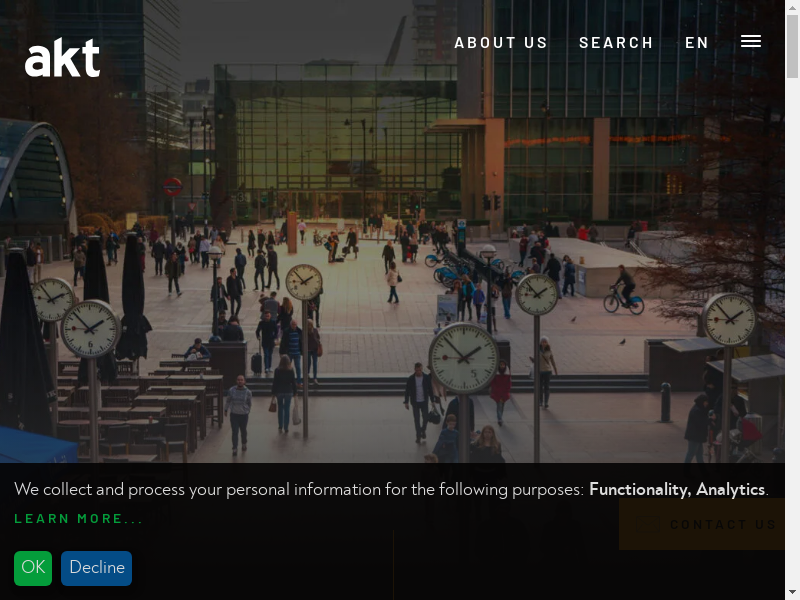Screen dimensions: 800x600
Task: Open the LEARN MORE... link
Action: [x=79, y=519]
